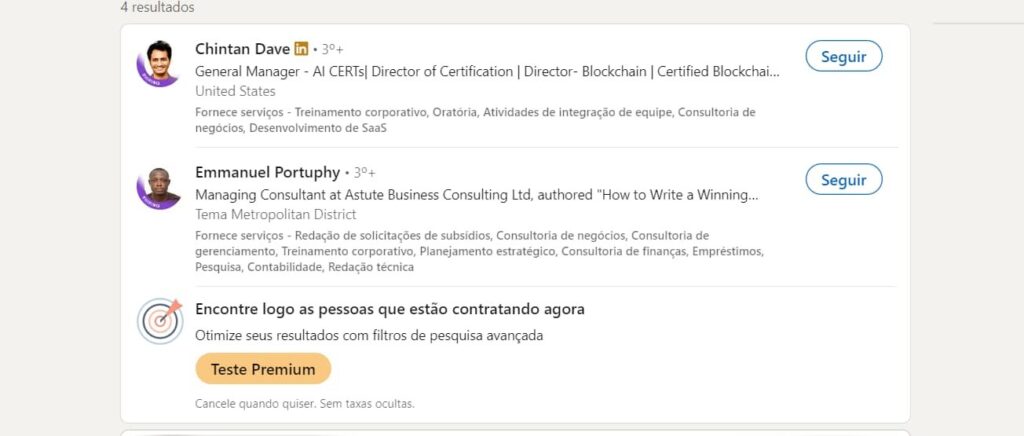Click the 'Tema Metropolitan District' location text
The width and height of the screenshot is (1024, 436).
point(276,215)
